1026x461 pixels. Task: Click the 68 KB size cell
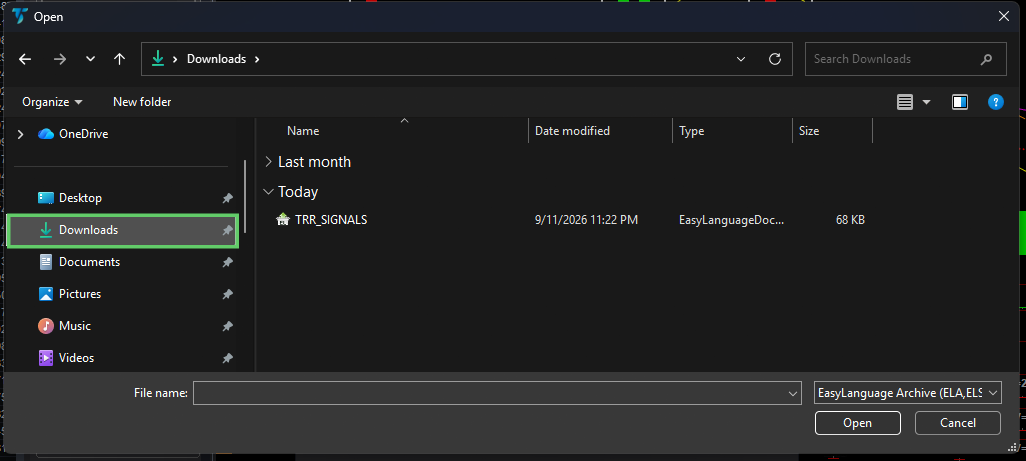coord(850,220)
